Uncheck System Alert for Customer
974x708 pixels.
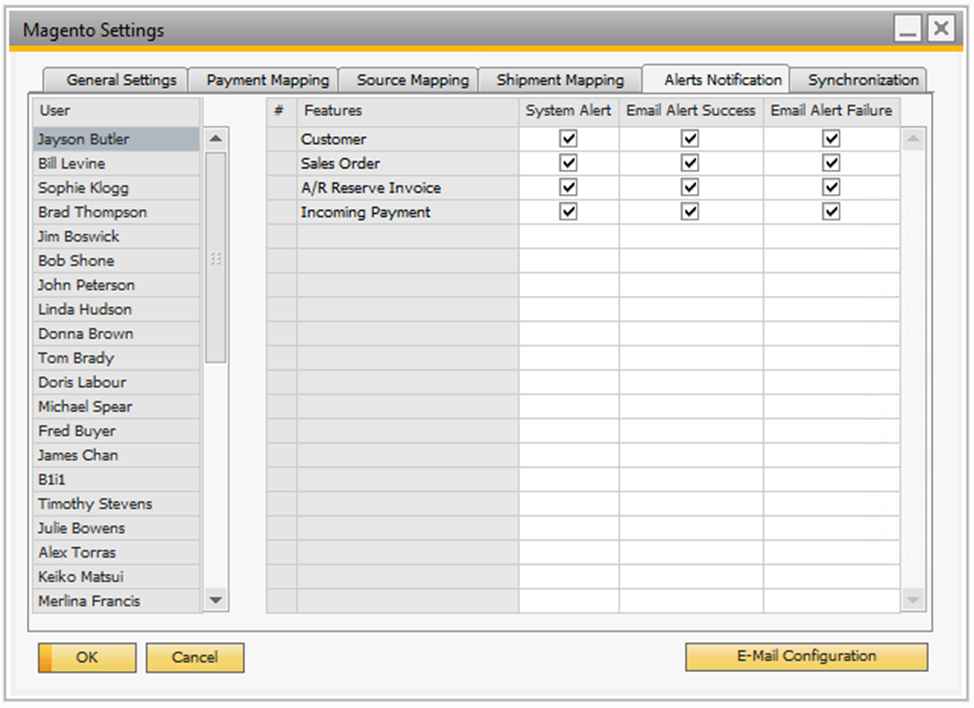click(x=569, y=139)
